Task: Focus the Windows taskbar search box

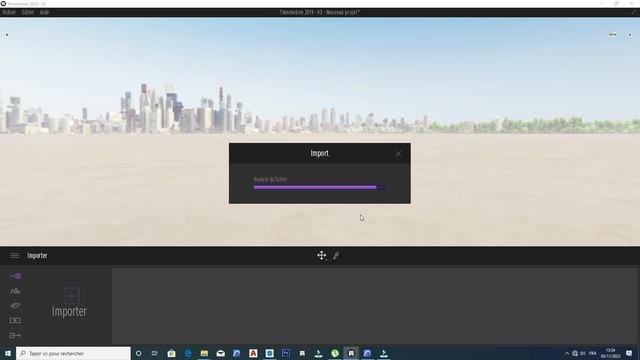Action: (73, 353)
